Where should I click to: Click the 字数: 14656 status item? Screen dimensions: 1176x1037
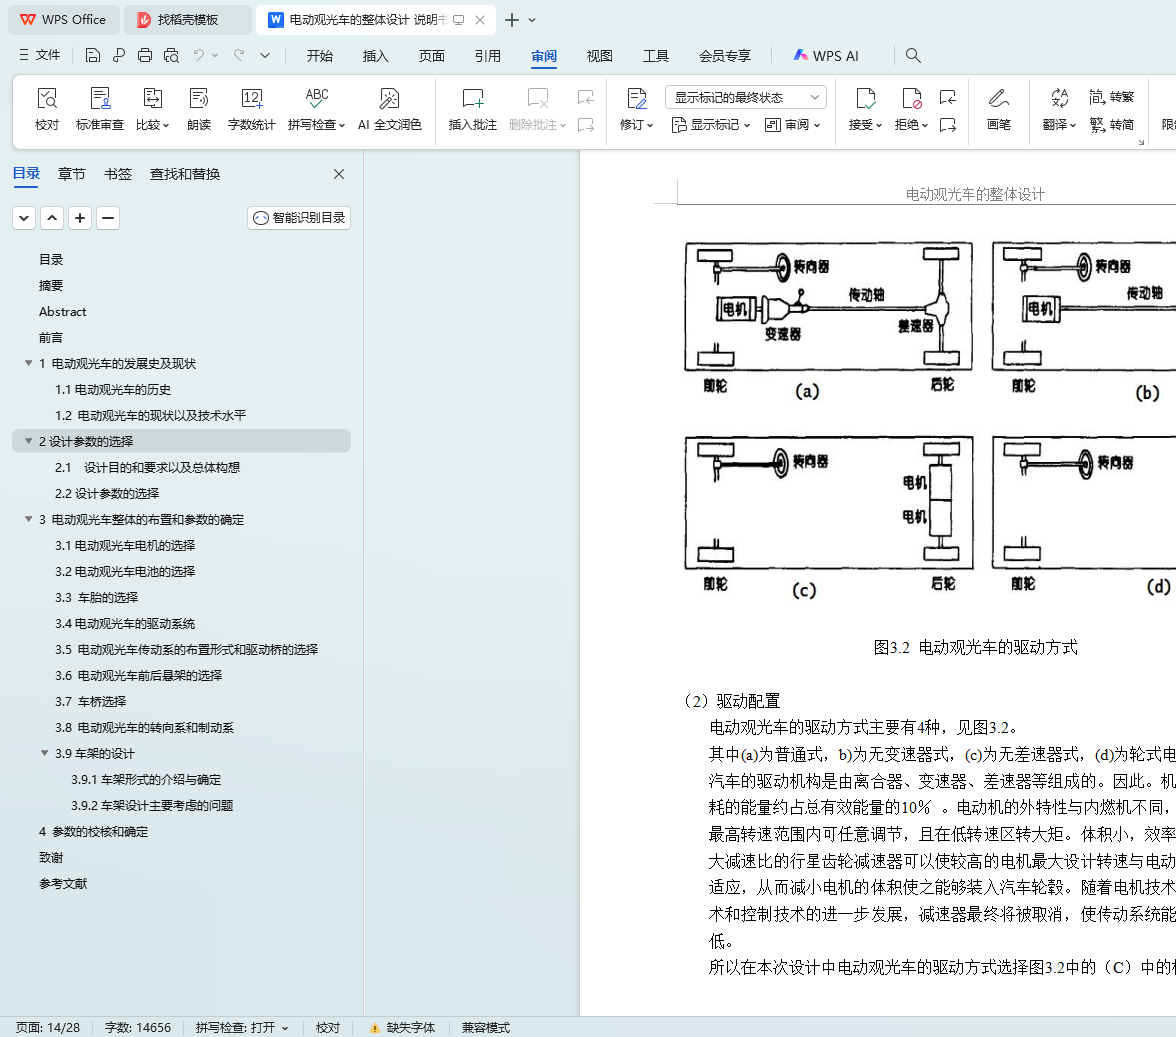(138, 1027)
